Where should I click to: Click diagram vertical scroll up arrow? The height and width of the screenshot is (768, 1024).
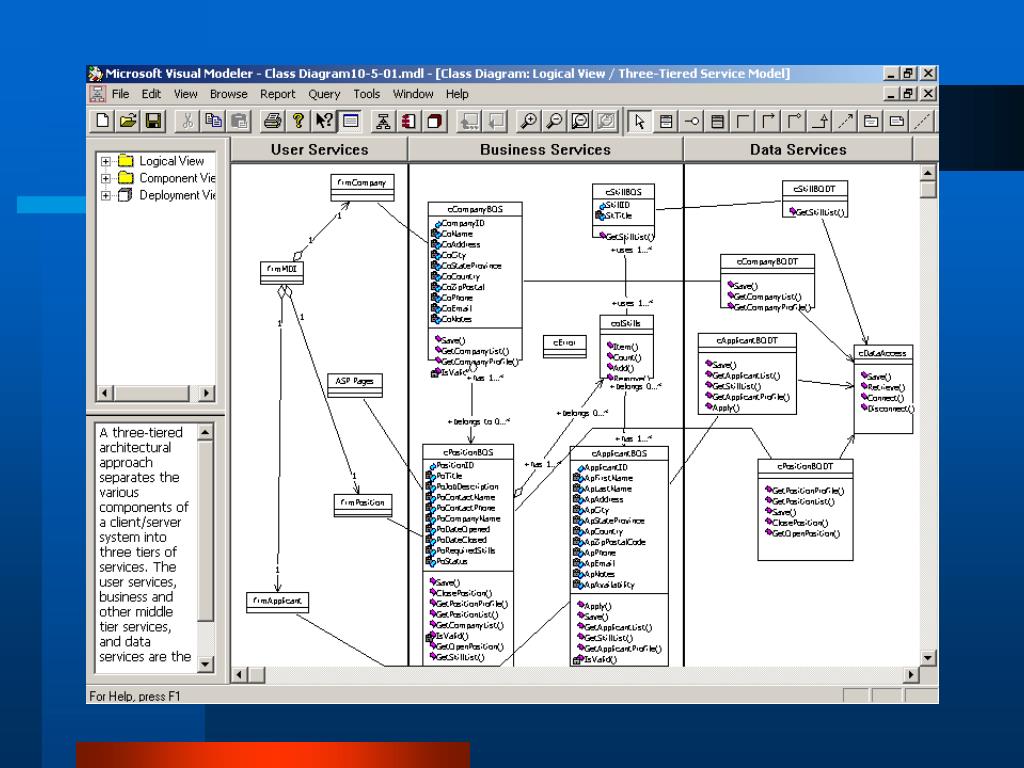click(x=928, y=172)
